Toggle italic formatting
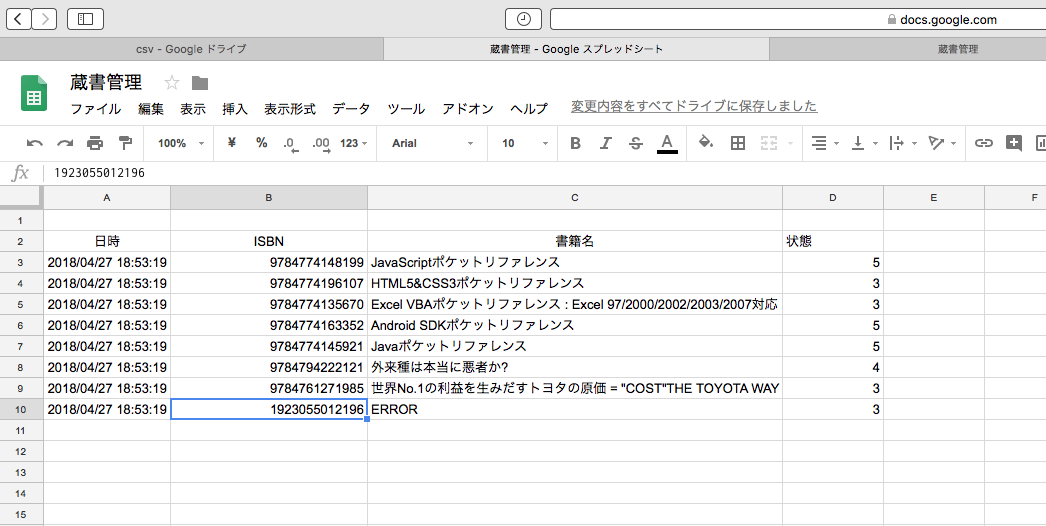The height and width of the screenshot is (526, 1046). pyautogui.click(x=605, y=143)
